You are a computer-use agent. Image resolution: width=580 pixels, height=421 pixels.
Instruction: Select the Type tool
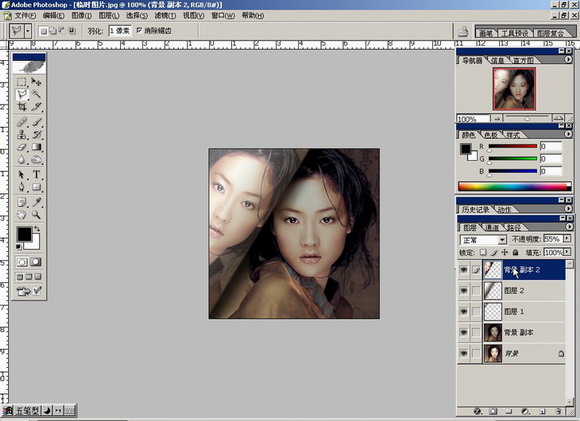coord(36,174)
